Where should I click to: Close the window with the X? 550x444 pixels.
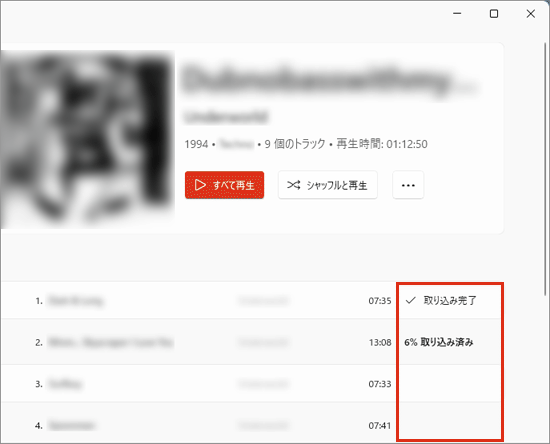pos(531,14)
